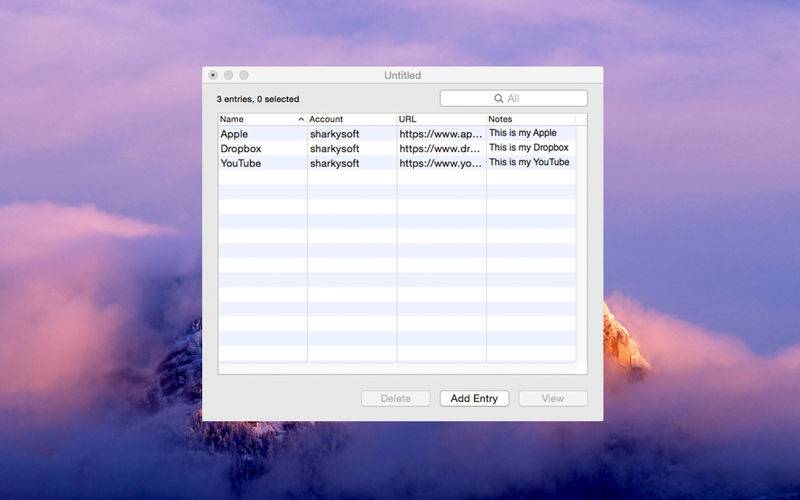Click sharkysoft account in YouTube row
Screen dimensions: 800x500
pyautogui.click(x=335, y=163)
